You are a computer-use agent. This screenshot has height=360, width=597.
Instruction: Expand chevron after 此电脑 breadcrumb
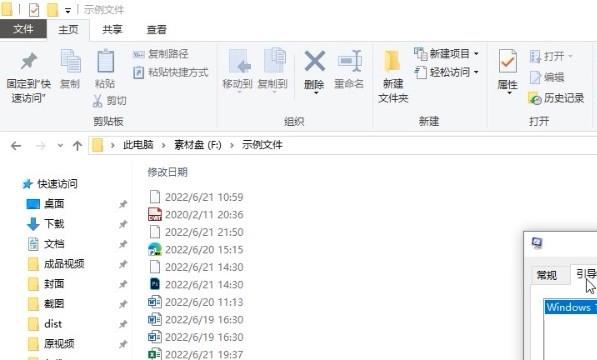[x=164, y=145]
